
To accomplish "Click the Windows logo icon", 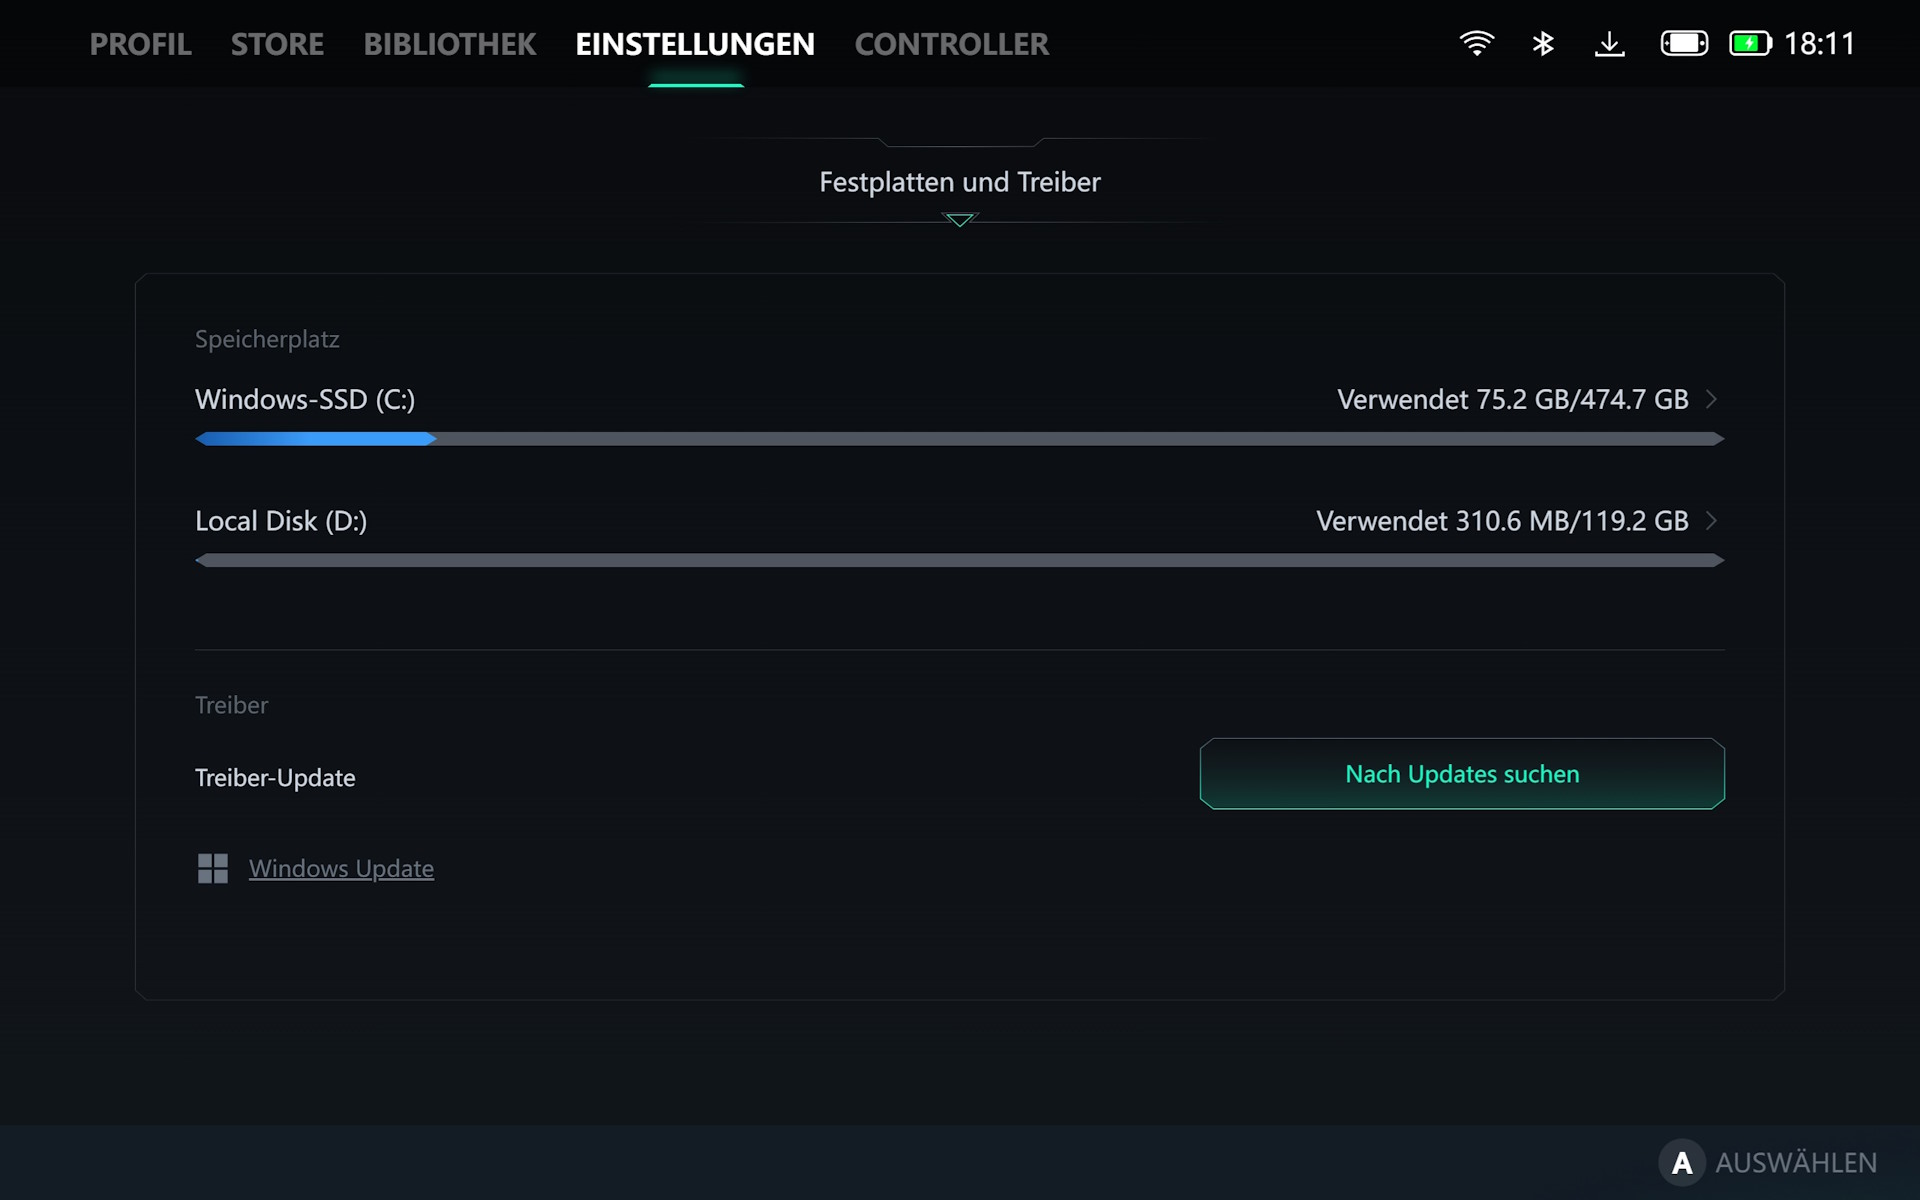I will 213,868.
